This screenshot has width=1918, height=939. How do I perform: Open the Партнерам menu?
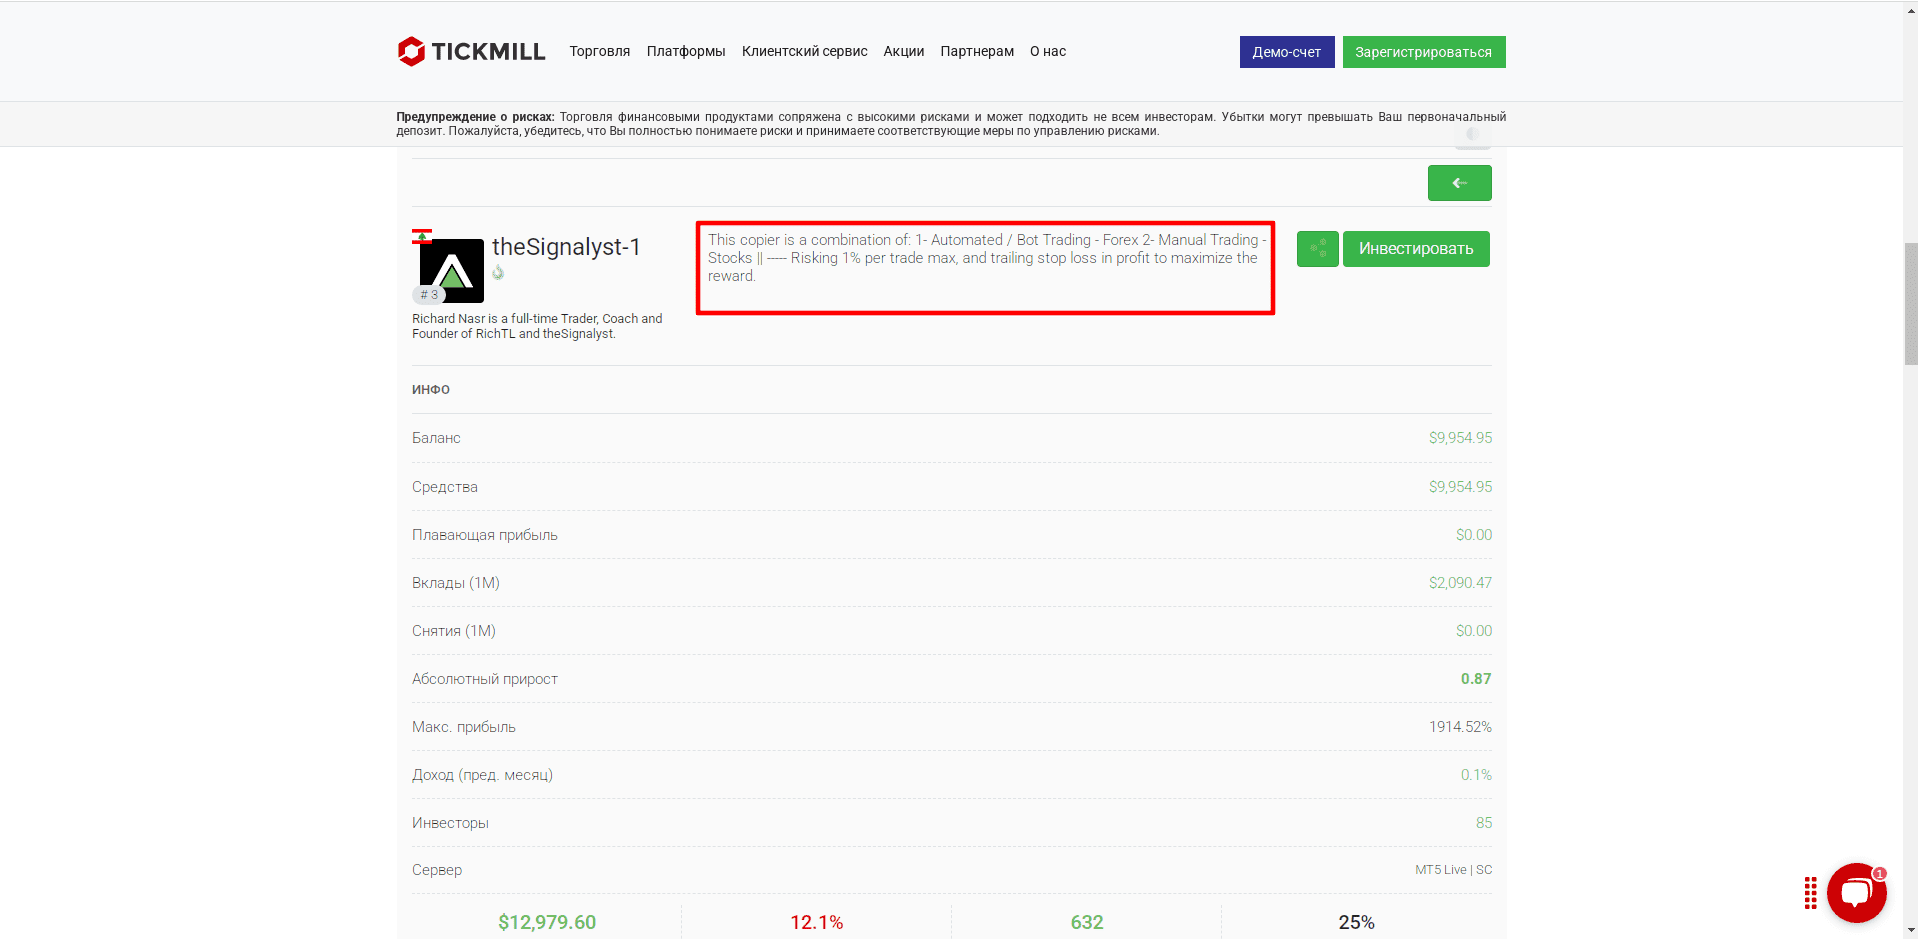[x=977, y=51]
